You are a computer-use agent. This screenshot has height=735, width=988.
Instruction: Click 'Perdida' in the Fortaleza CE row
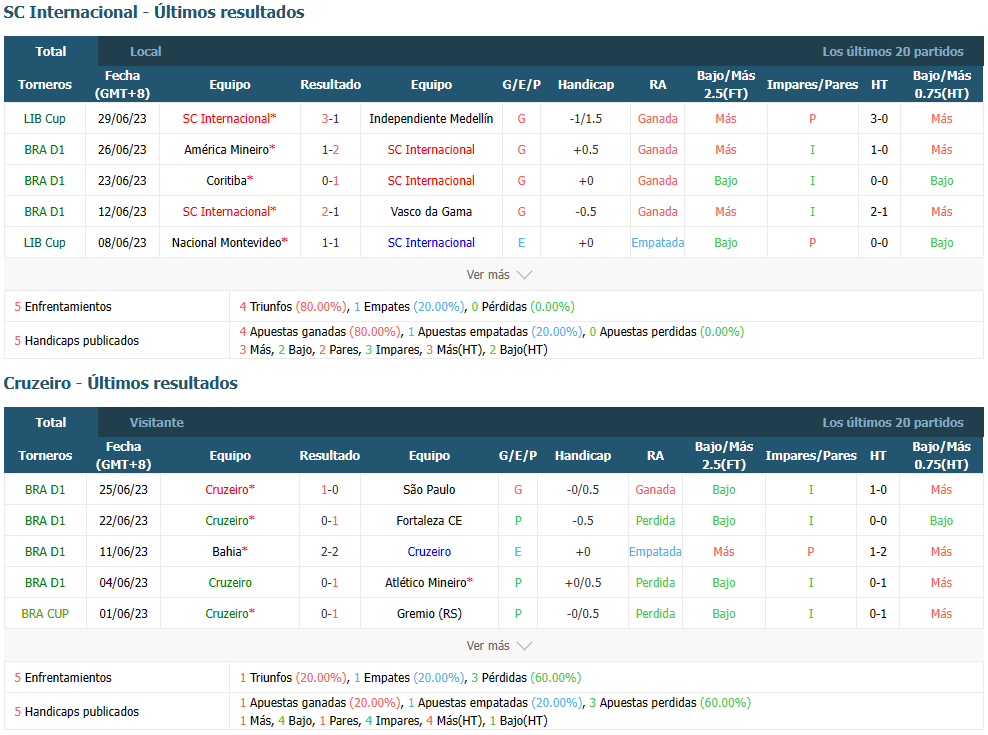[x=655, y=521]
